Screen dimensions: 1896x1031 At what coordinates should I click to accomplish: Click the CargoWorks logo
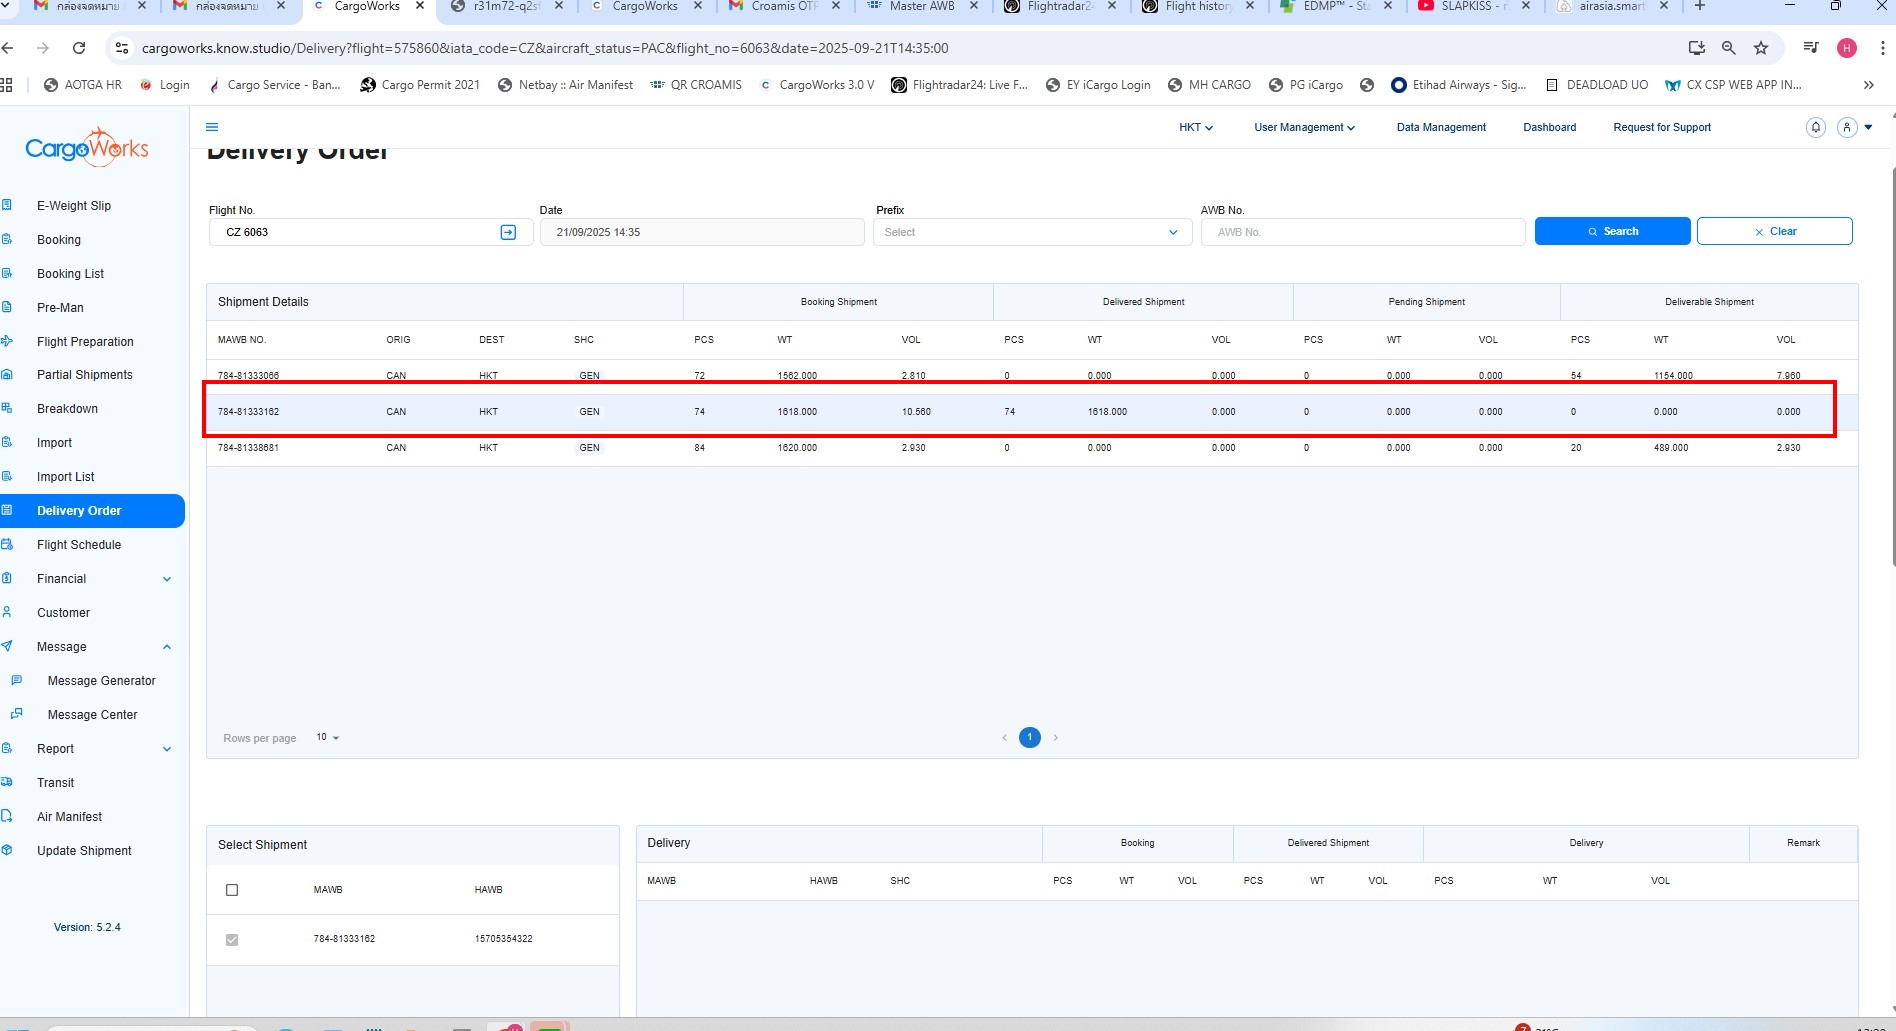[87, 149]
